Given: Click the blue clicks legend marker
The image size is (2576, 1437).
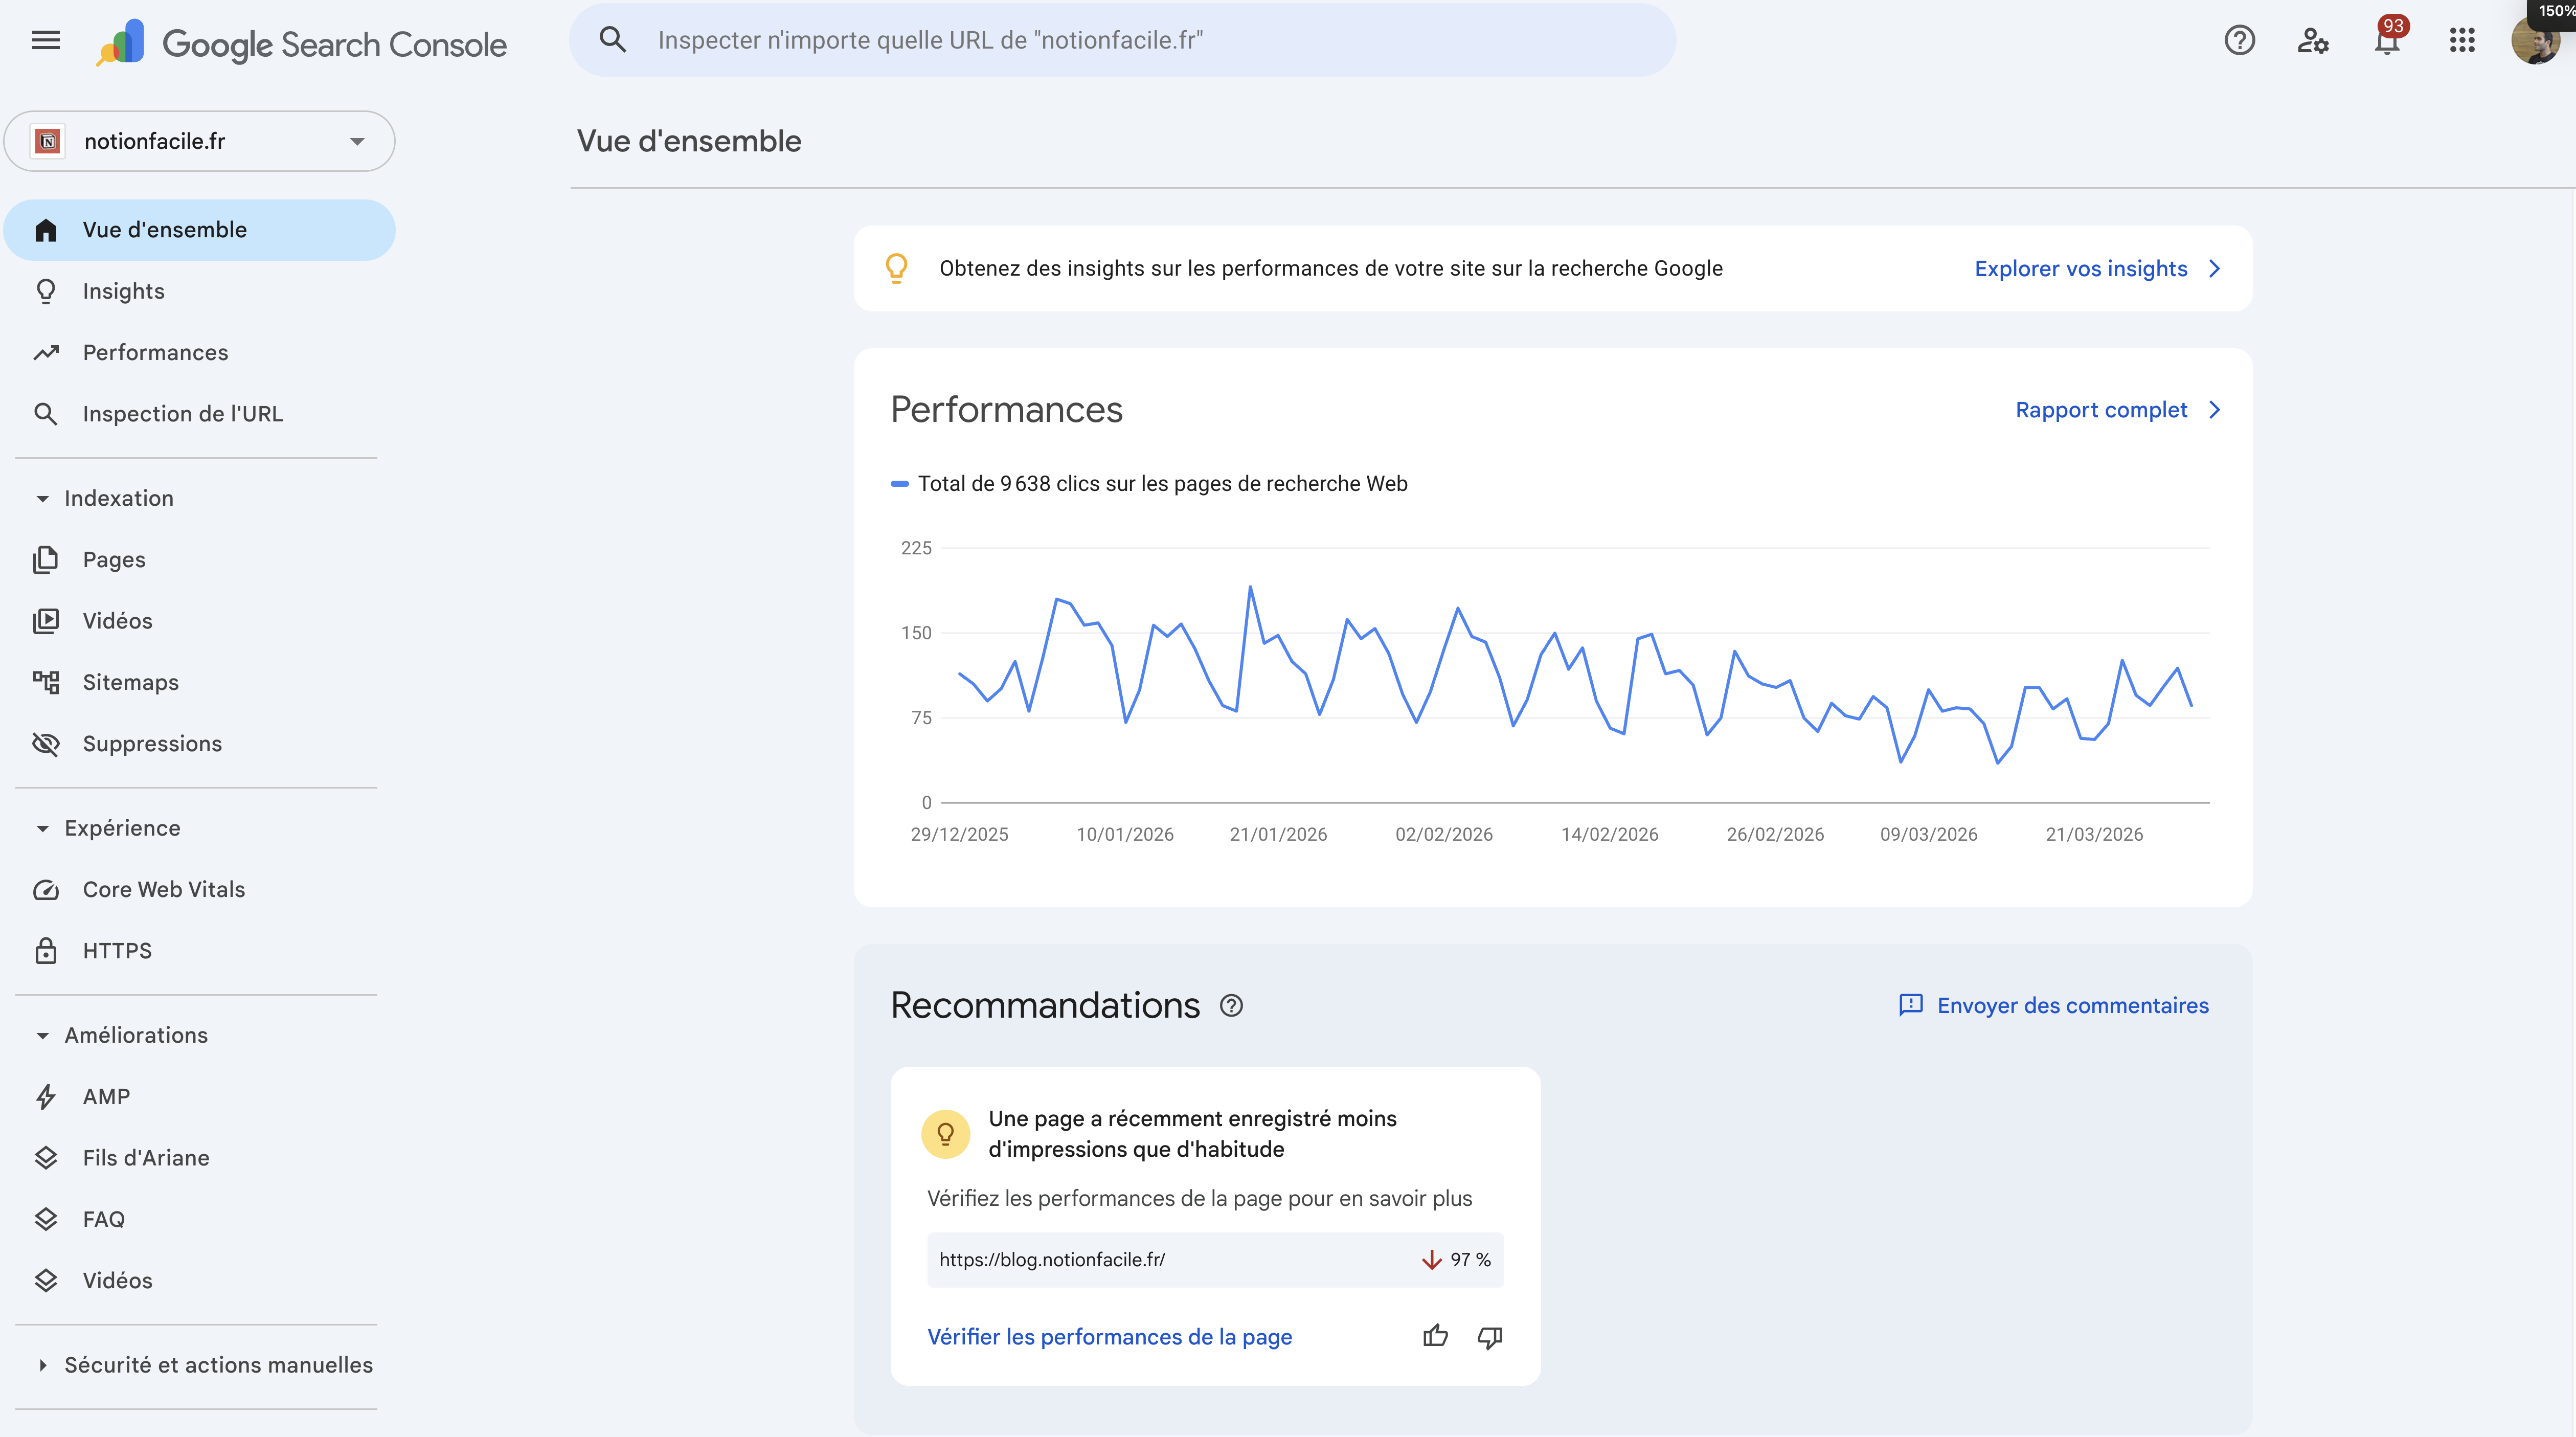Looking at the screenshot, I should point(899,484).
